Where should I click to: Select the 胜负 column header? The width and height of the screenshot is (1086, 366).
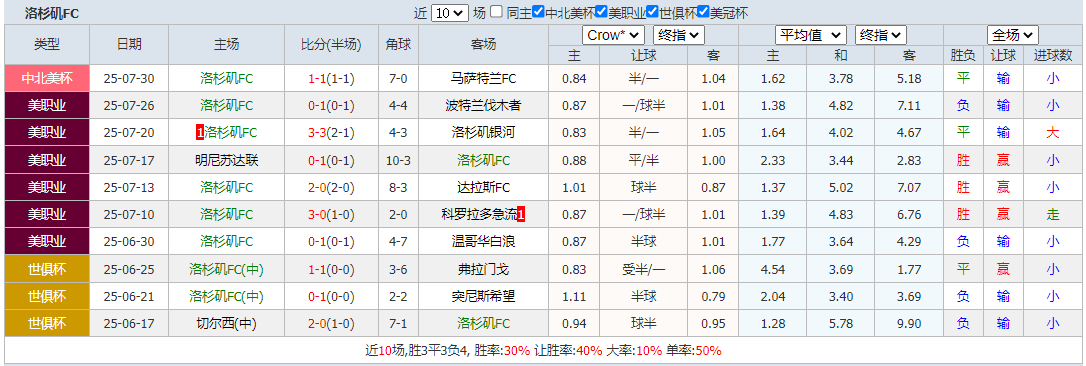point(963,55)
